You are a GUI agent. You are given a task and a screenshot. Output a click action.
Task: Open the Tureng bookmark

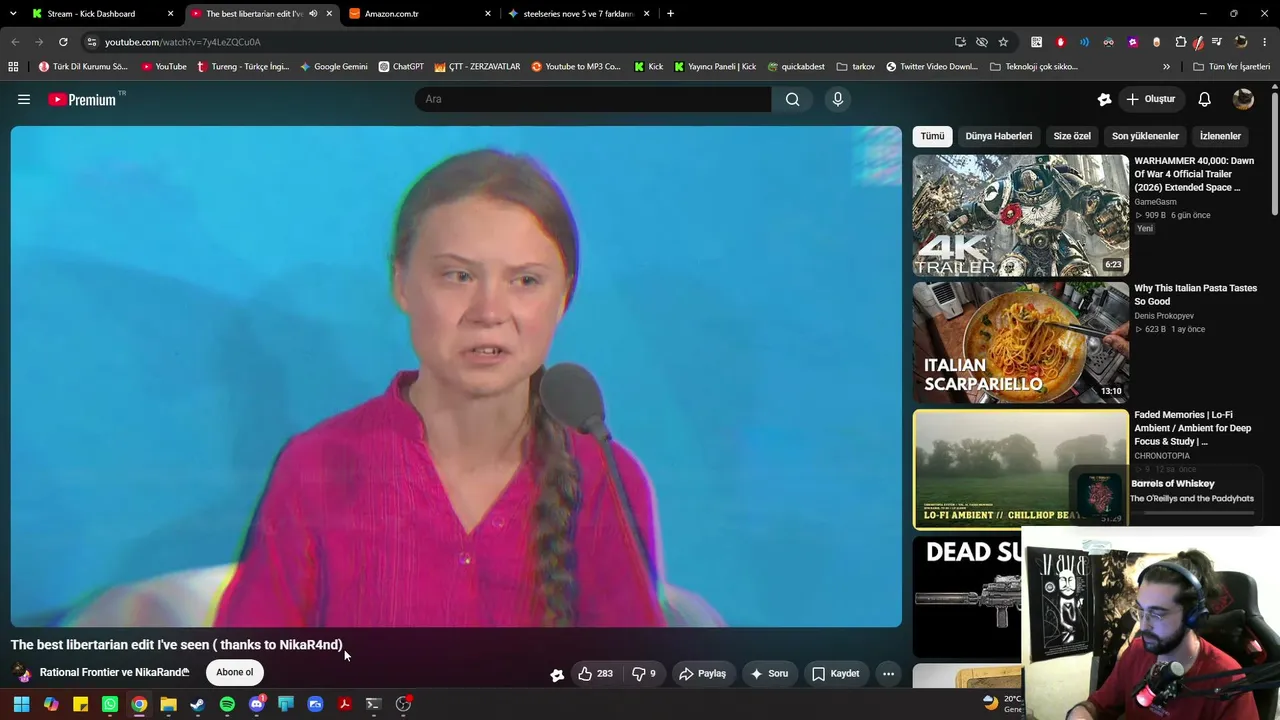243,67
